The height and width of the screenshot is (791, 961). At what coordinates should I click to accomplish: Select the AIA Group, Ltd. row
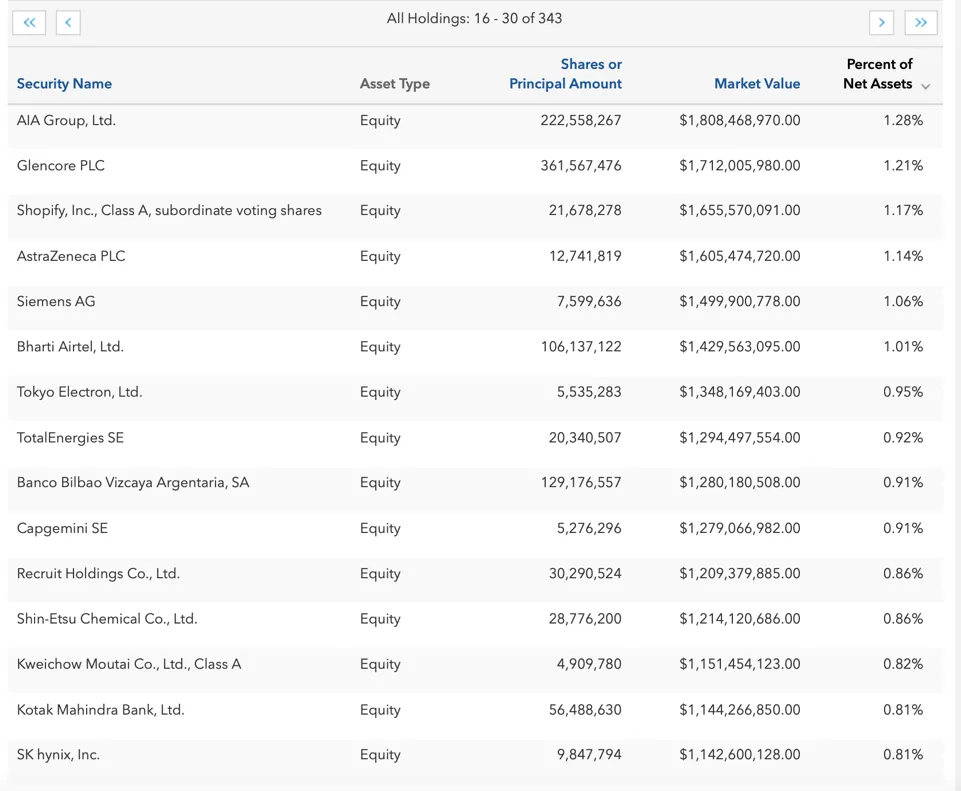(x=66, y=120)
